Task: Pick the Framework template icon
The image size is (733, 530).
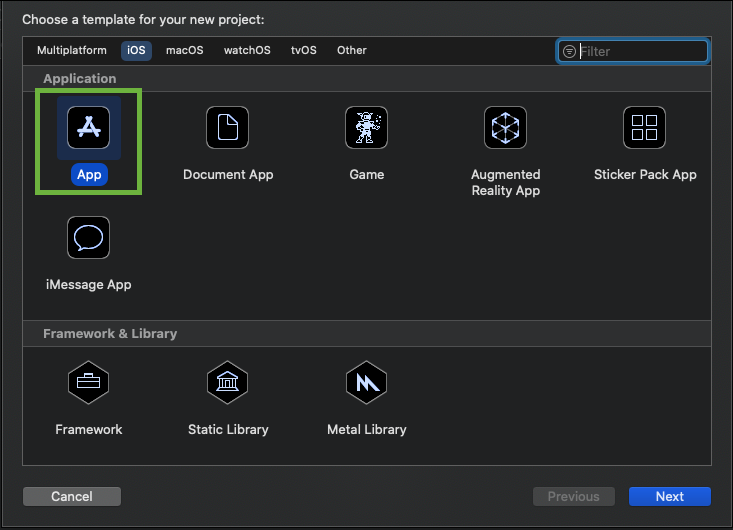Action: pos(88,382)
